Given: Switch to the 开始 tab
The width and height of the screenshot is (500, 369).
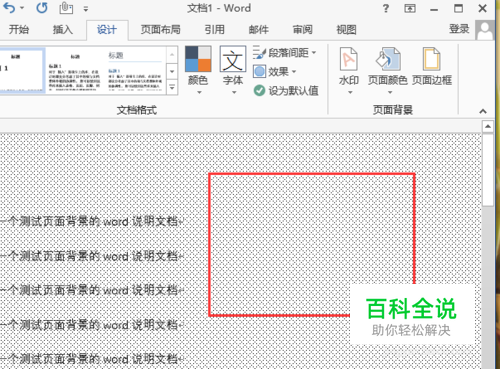Looking at the screenshot, I should point(19,30).
